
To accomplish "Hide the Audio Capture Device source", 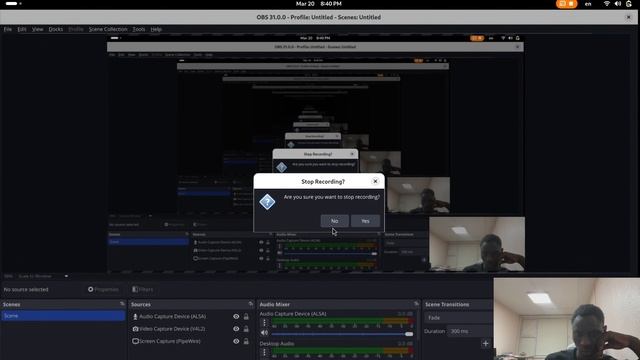I will pyautogui.click(x=236, y=316).
